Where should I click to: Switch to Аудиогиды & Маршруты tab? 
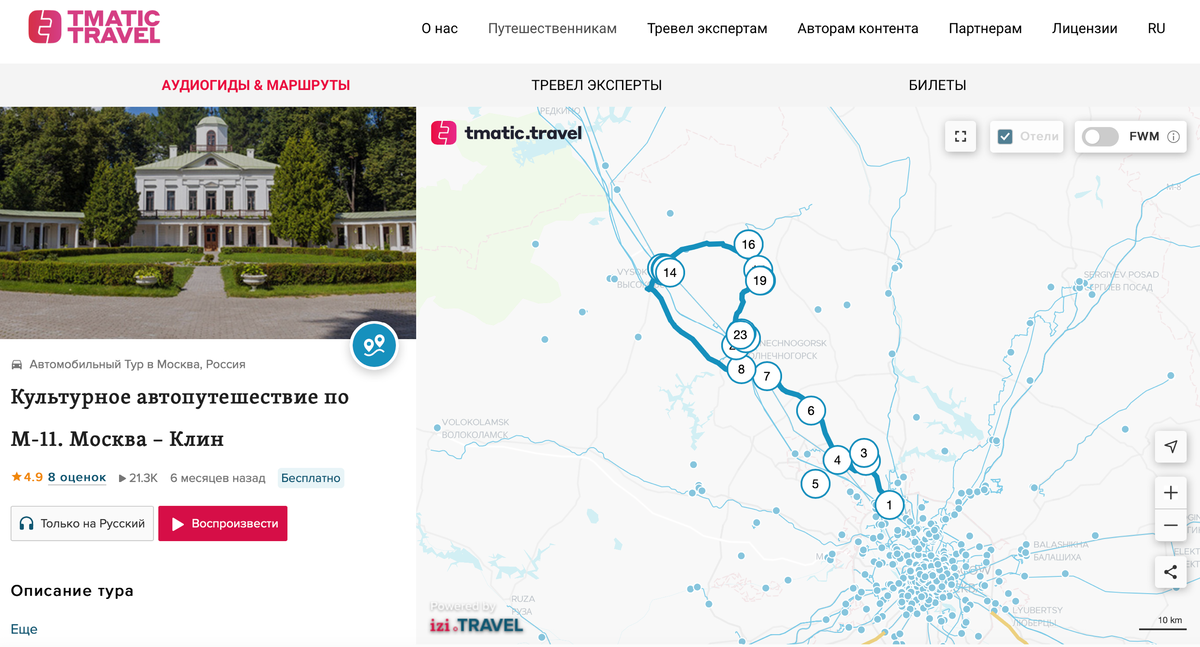[x=256, y=85]
